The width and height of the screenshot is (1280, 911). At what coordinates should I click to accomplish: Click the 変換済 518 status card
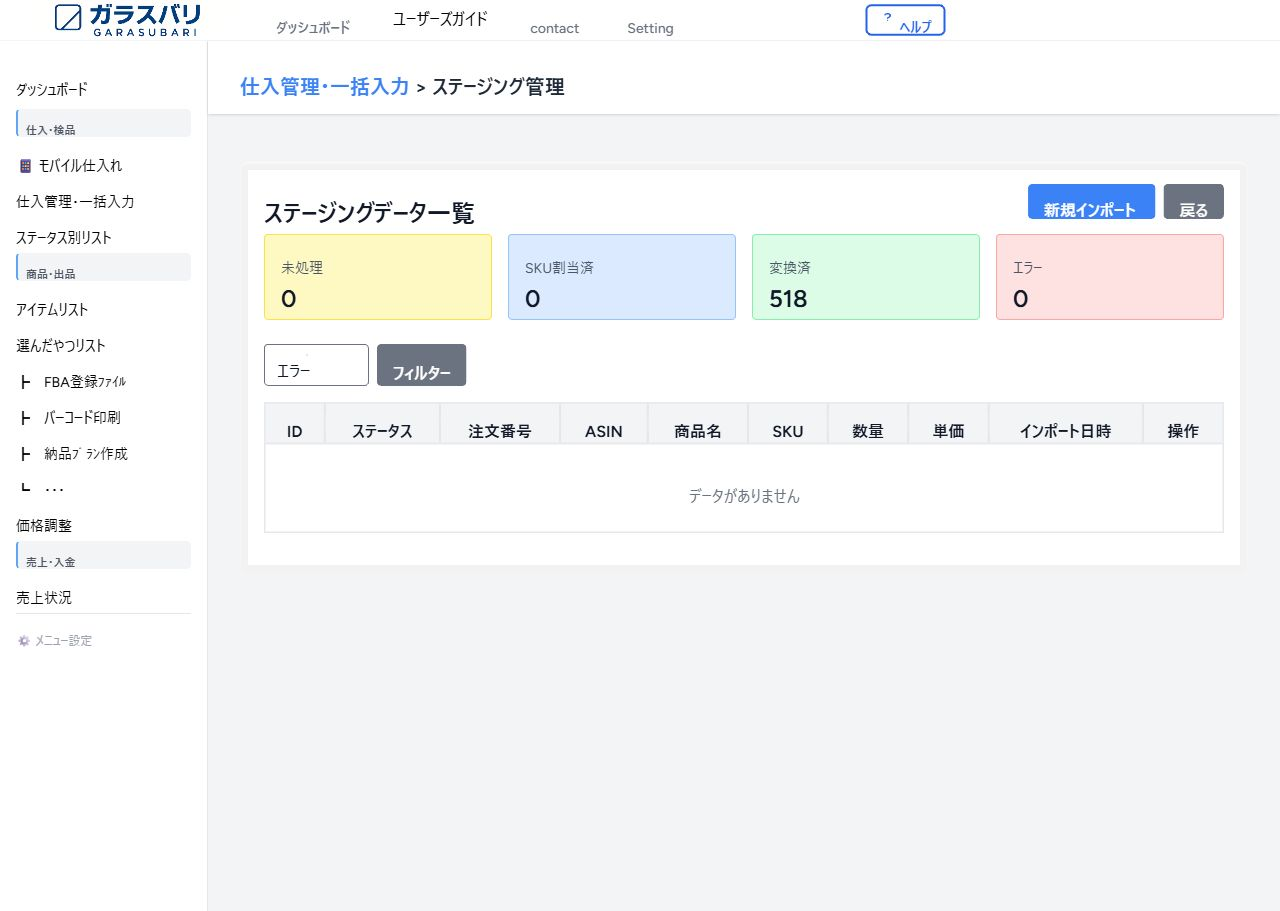tap(866, 277)
